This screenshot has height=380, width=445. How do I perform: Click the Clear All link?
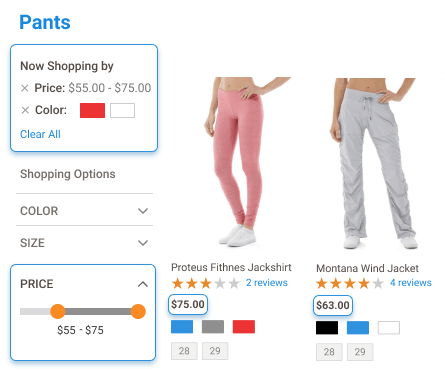point(40,134)
